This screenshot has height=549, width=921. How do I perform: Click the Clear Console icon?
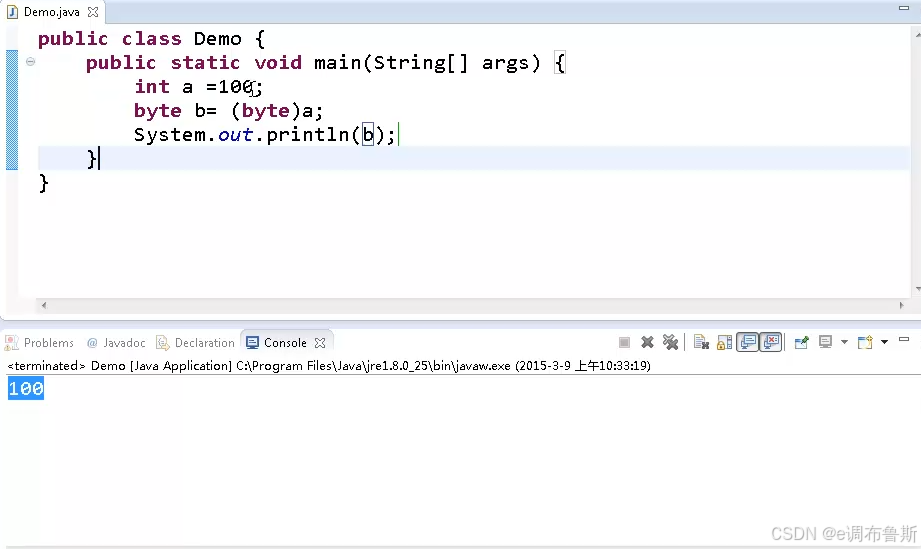tap(701, 342)
